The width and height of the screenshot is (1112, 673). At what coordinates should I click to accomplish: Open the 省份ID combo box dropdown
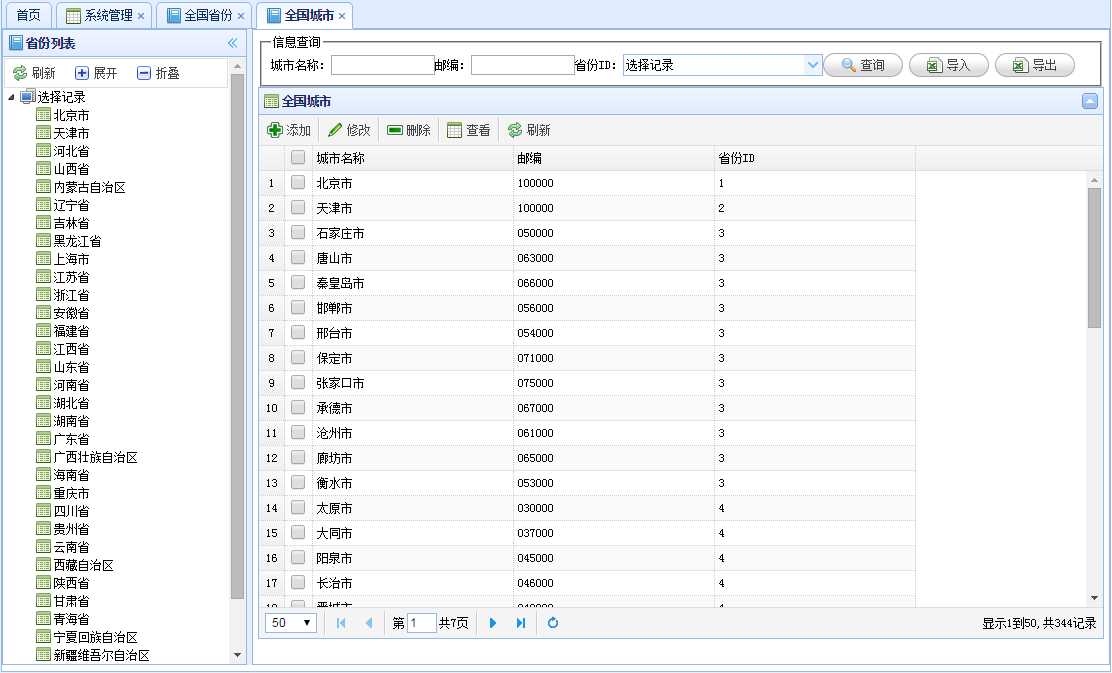pyautogui.click(x=813, y=65)
